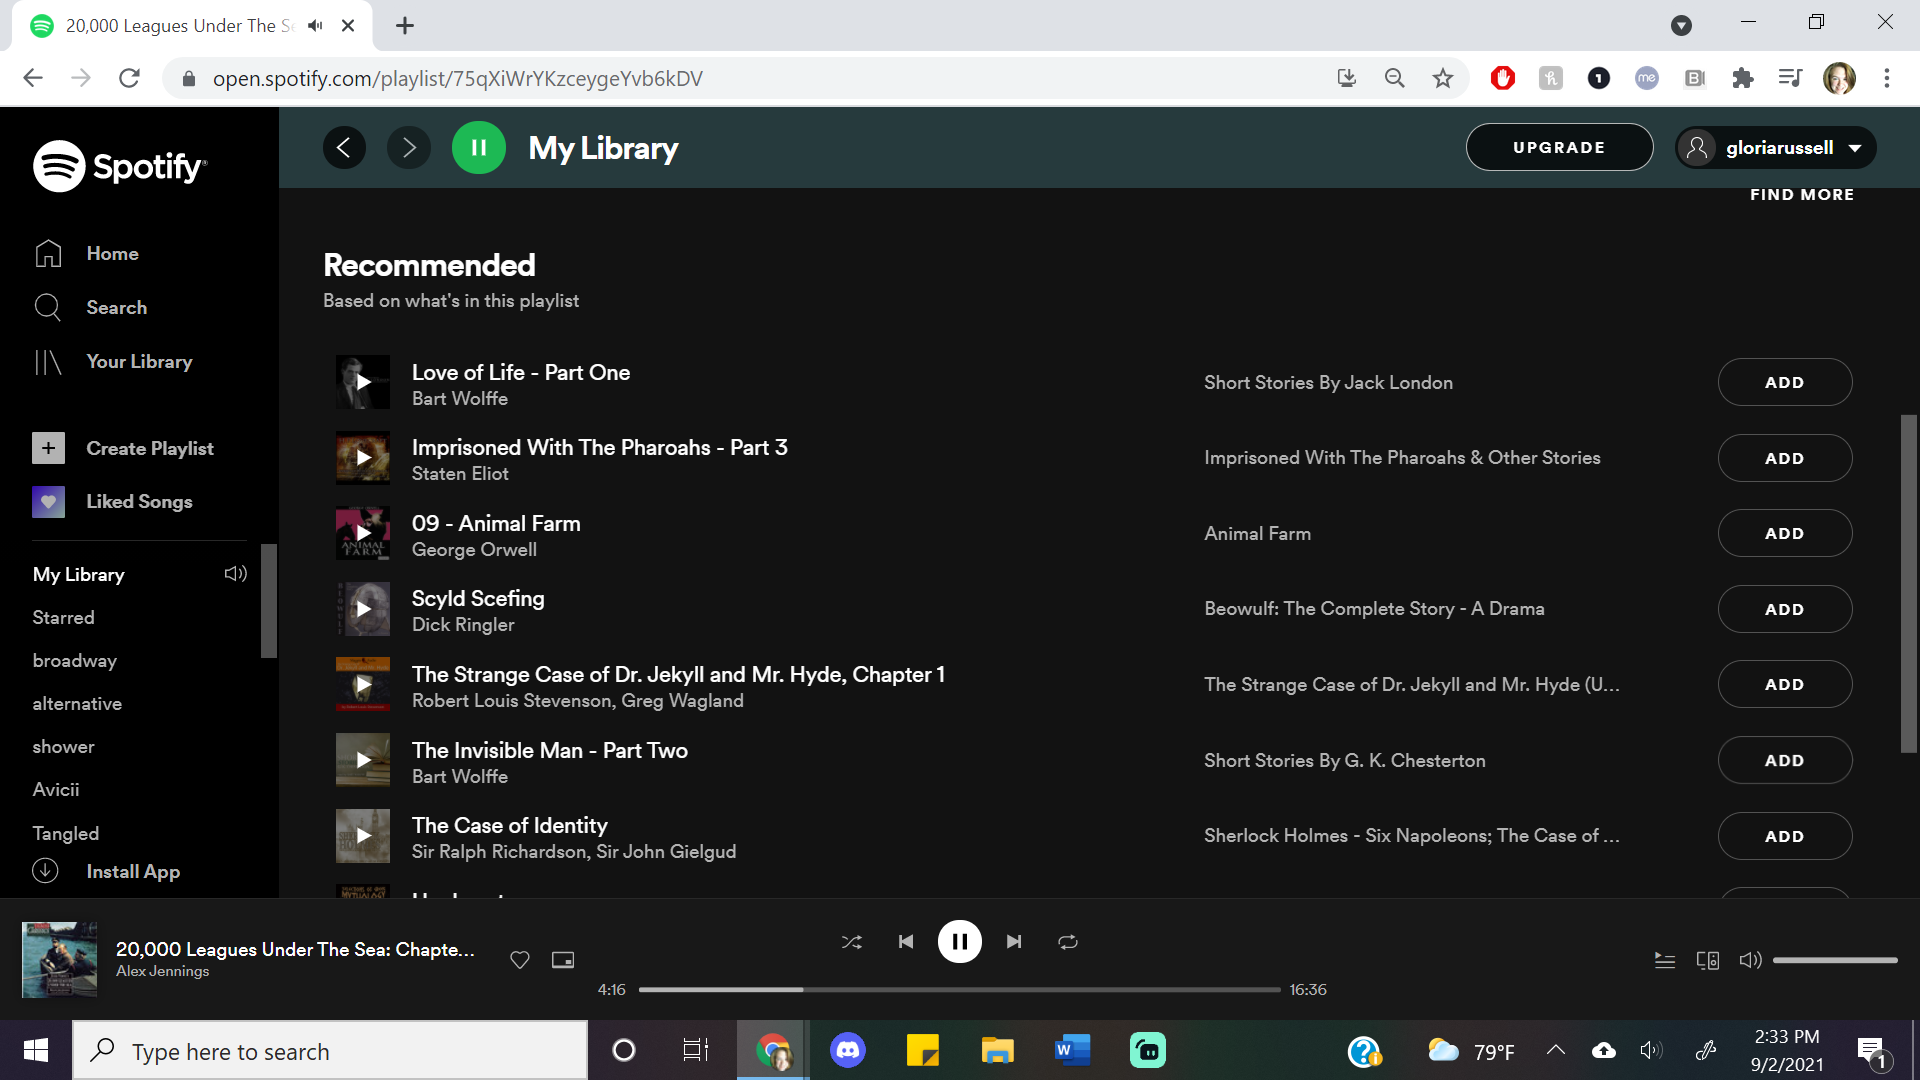Open the play queue icon
Image resolution: width=1920 pixels, height=1080 pixels.
pos(1664,960)
